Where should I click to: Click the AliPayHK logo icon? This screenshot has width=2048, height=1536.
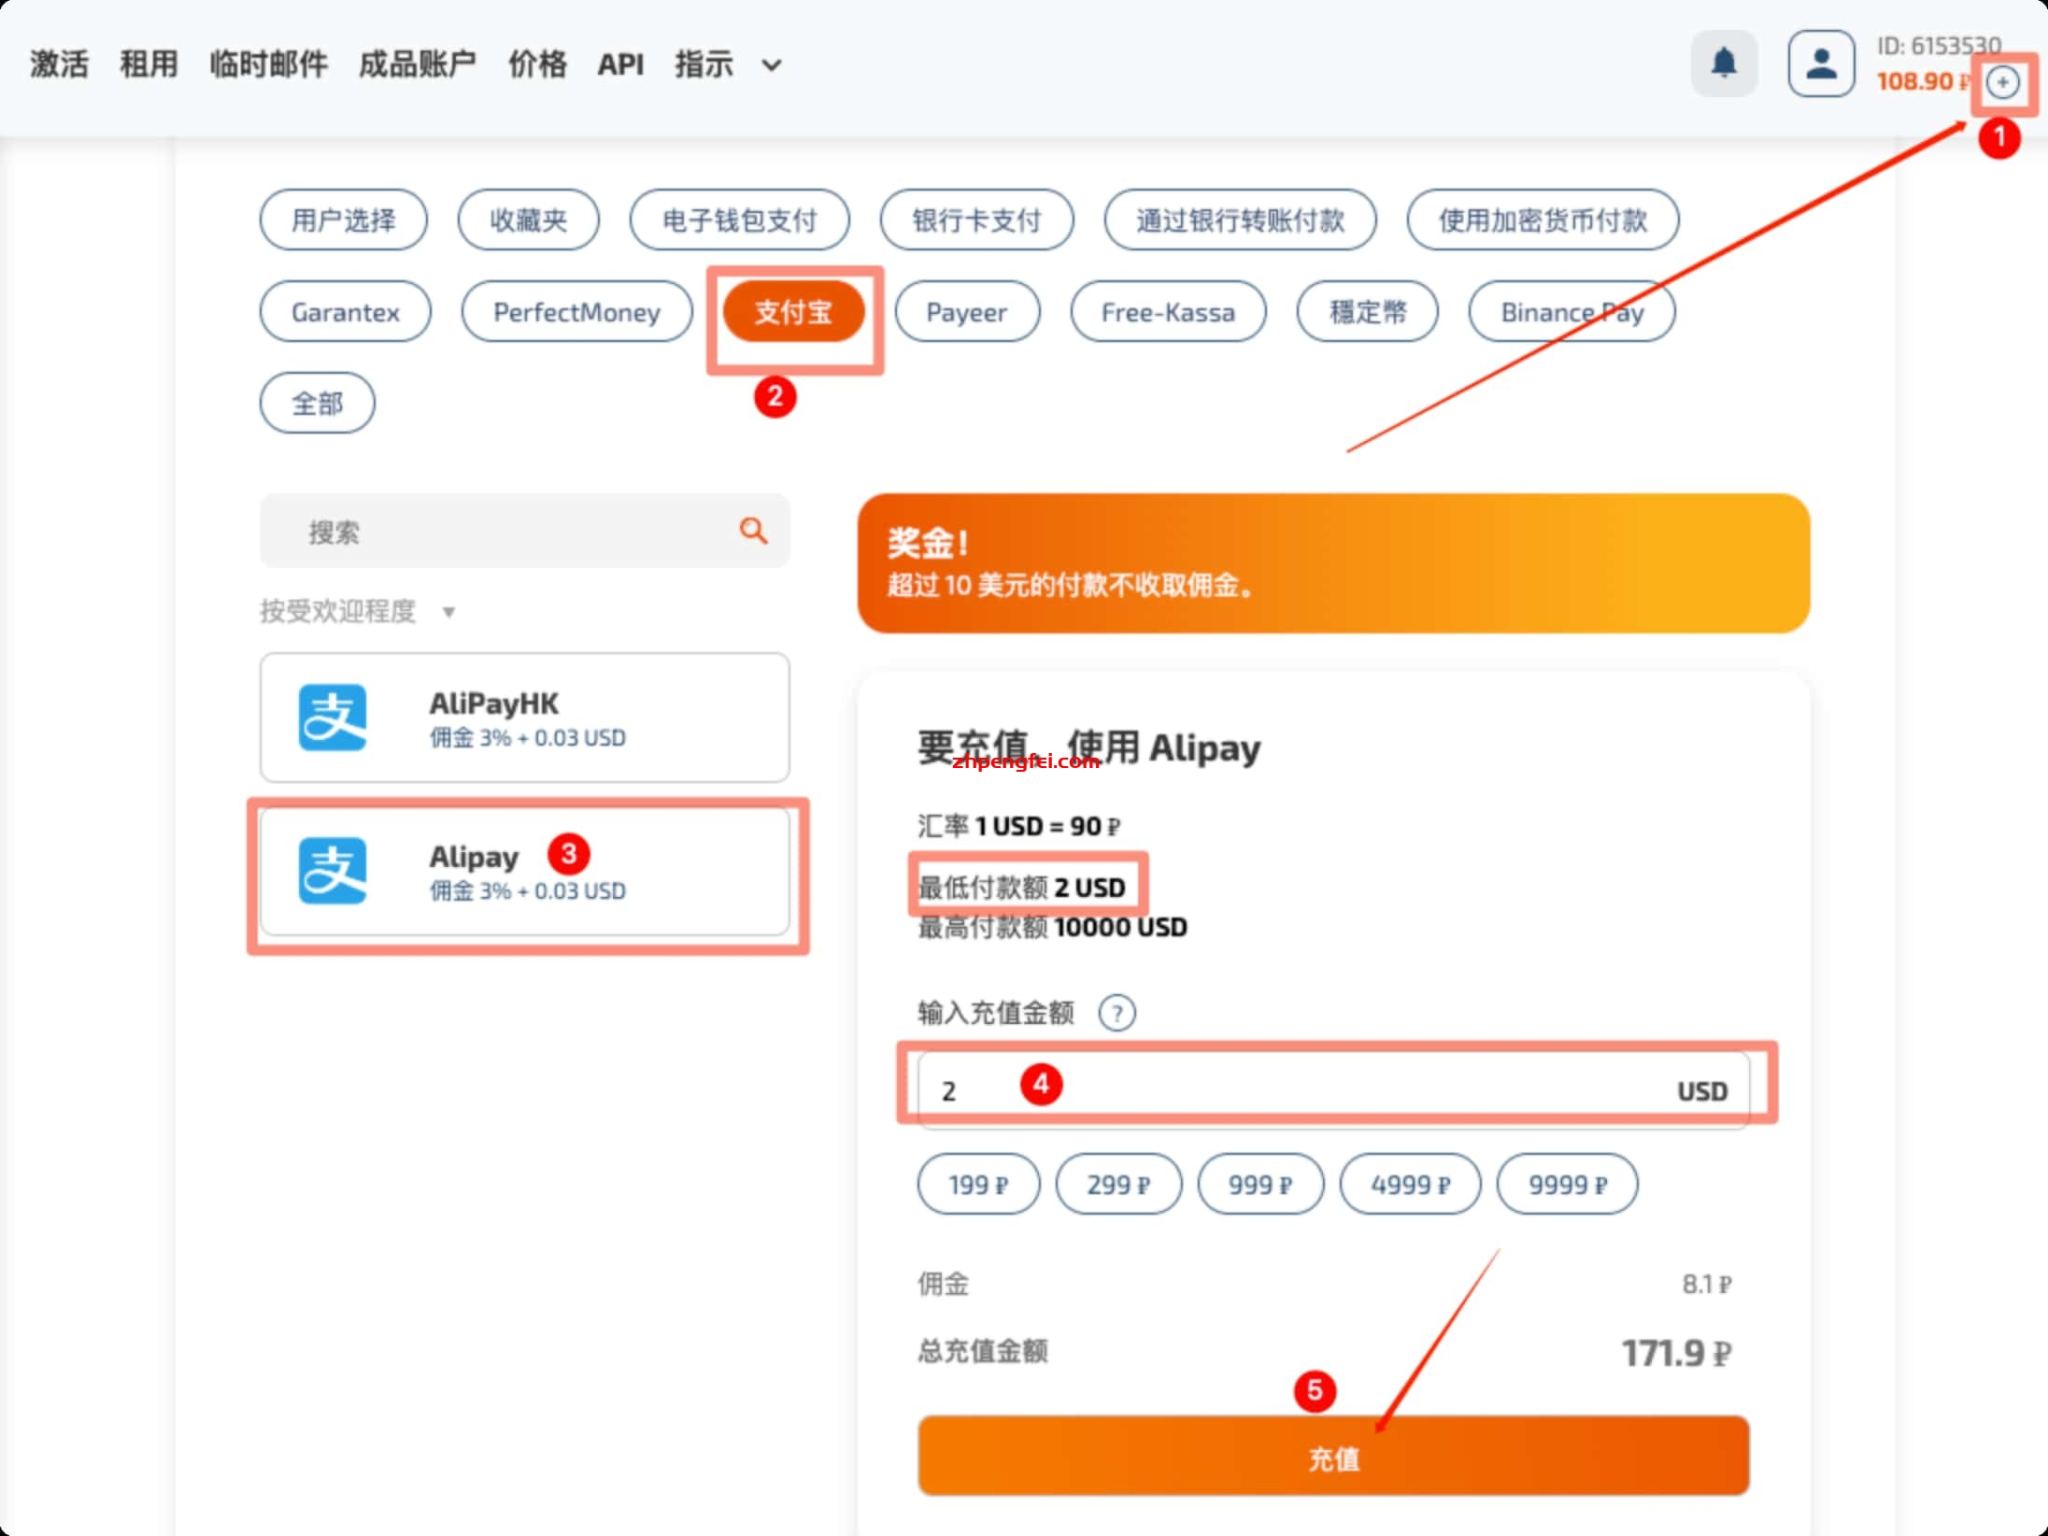[x=333, y=717]
